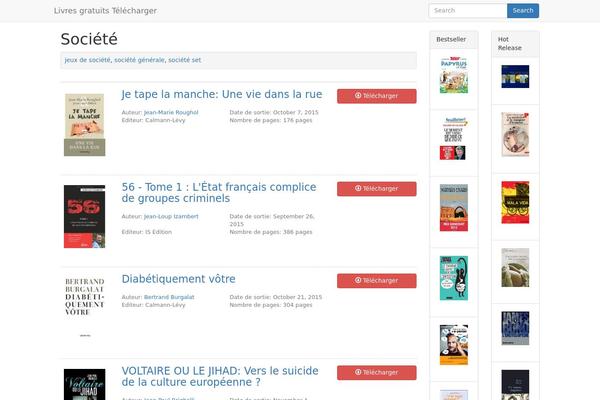
Task: Open the société set tag link
Action: pos(184,60)
